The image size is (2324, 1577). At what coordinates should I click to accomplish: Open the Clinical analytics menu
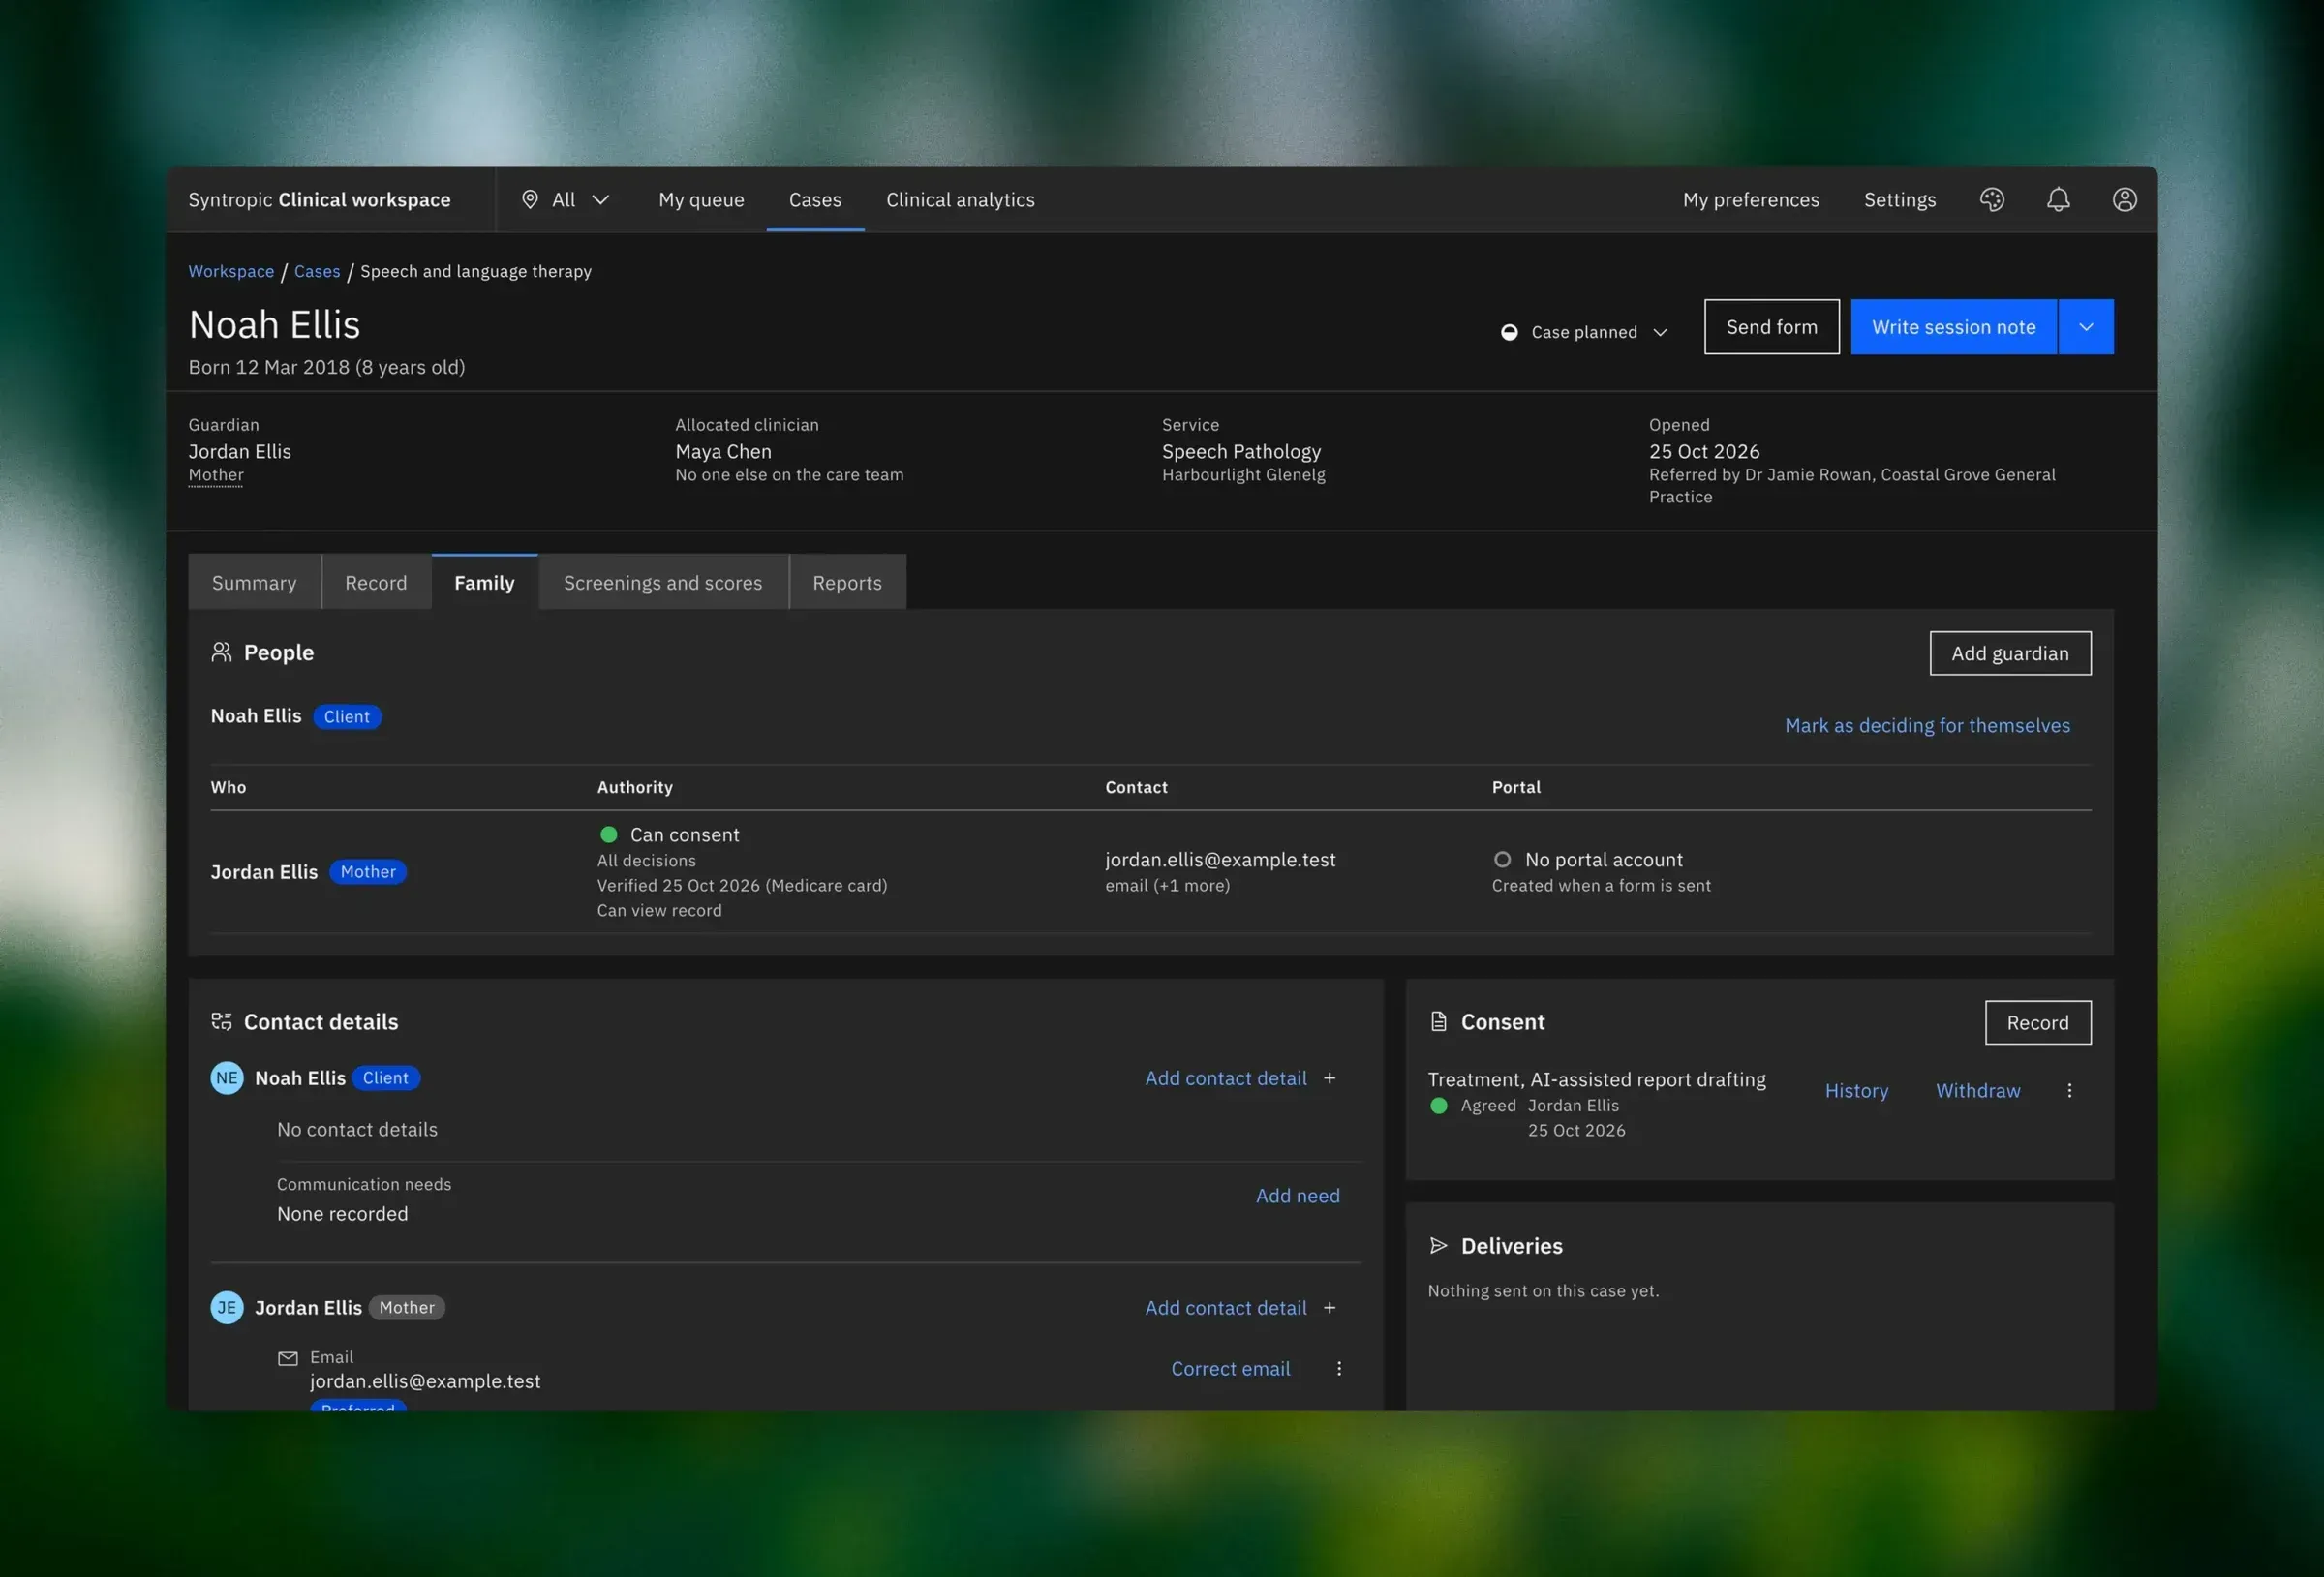(x=960, y=200)
